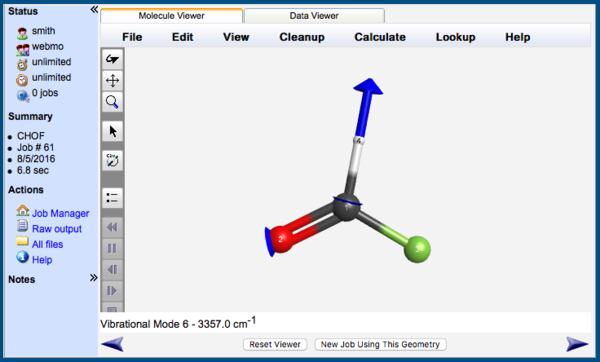Select the Zoom magnifier tool
Screen dimensions: 600x362
(x=112, y=102)
